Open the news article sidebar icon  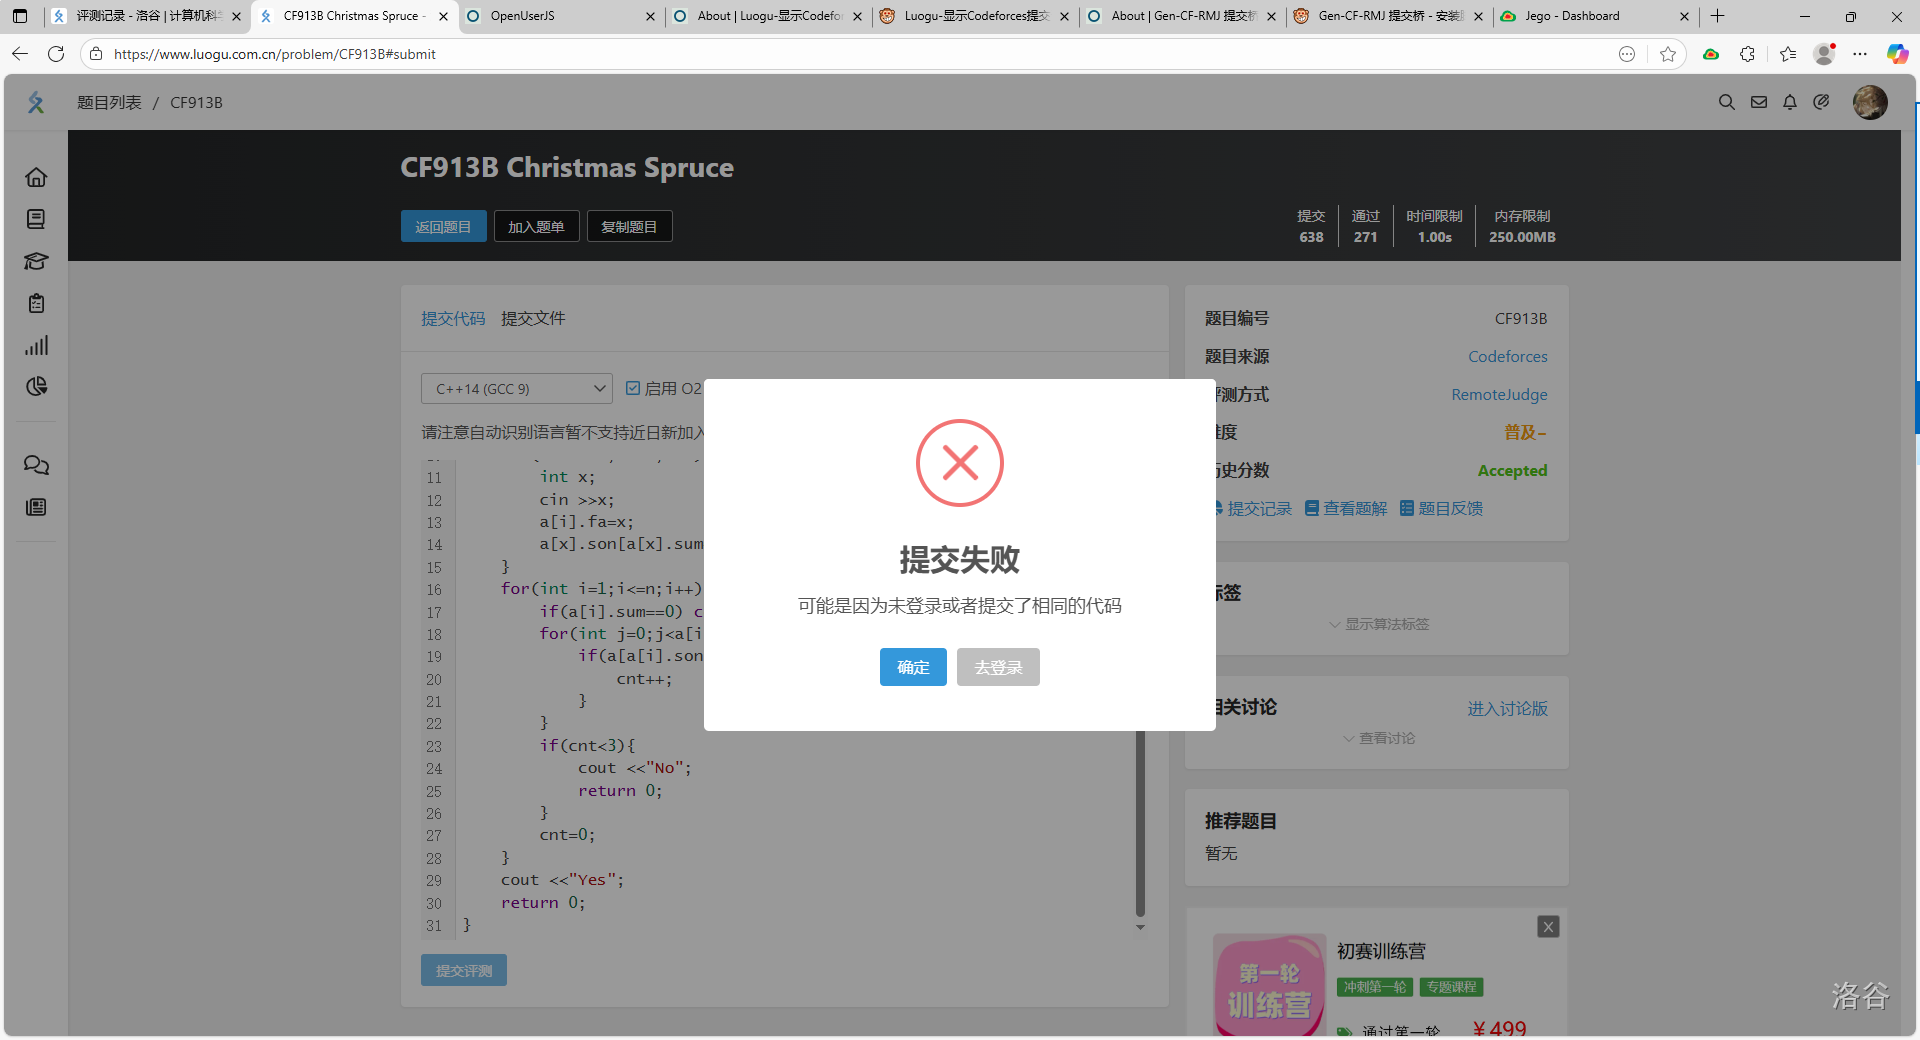click(x=36, y=507)
